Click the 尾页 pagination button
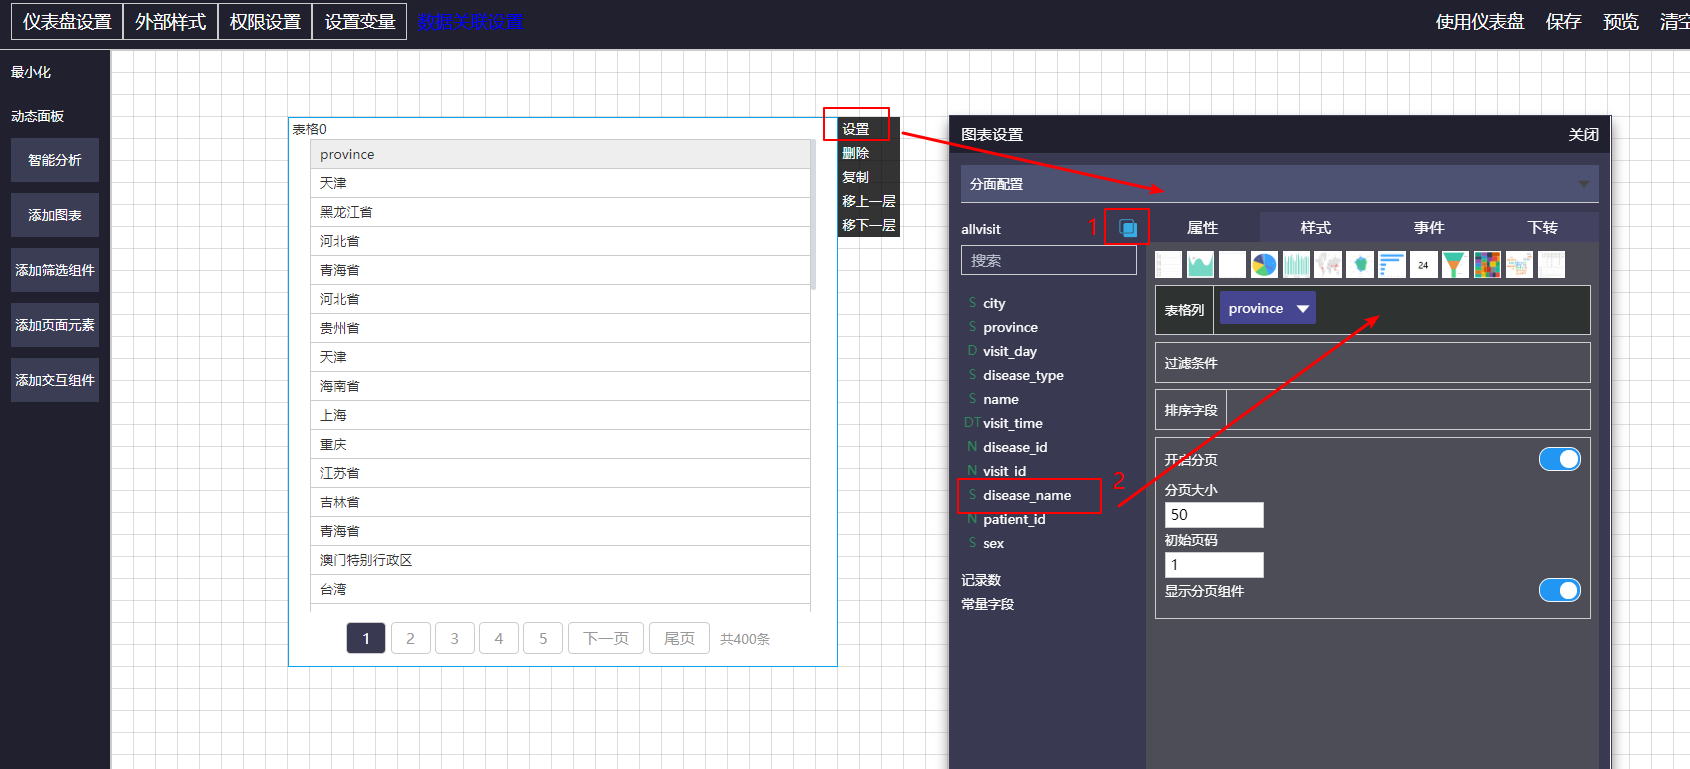 point(679,638)
